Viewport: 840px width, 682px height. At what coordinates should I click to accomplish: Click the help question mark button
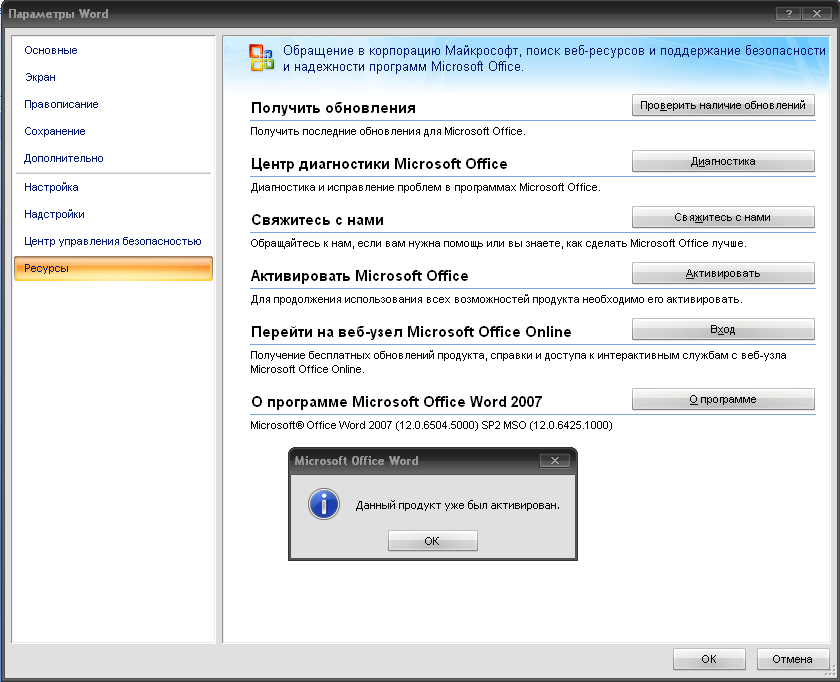click(x=789, y=13)
